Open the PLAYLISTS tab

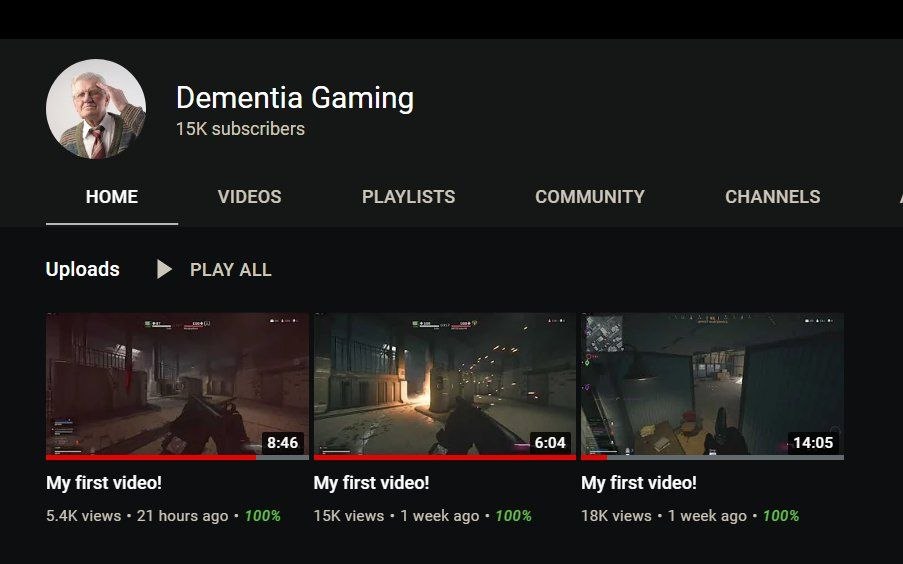408,196
